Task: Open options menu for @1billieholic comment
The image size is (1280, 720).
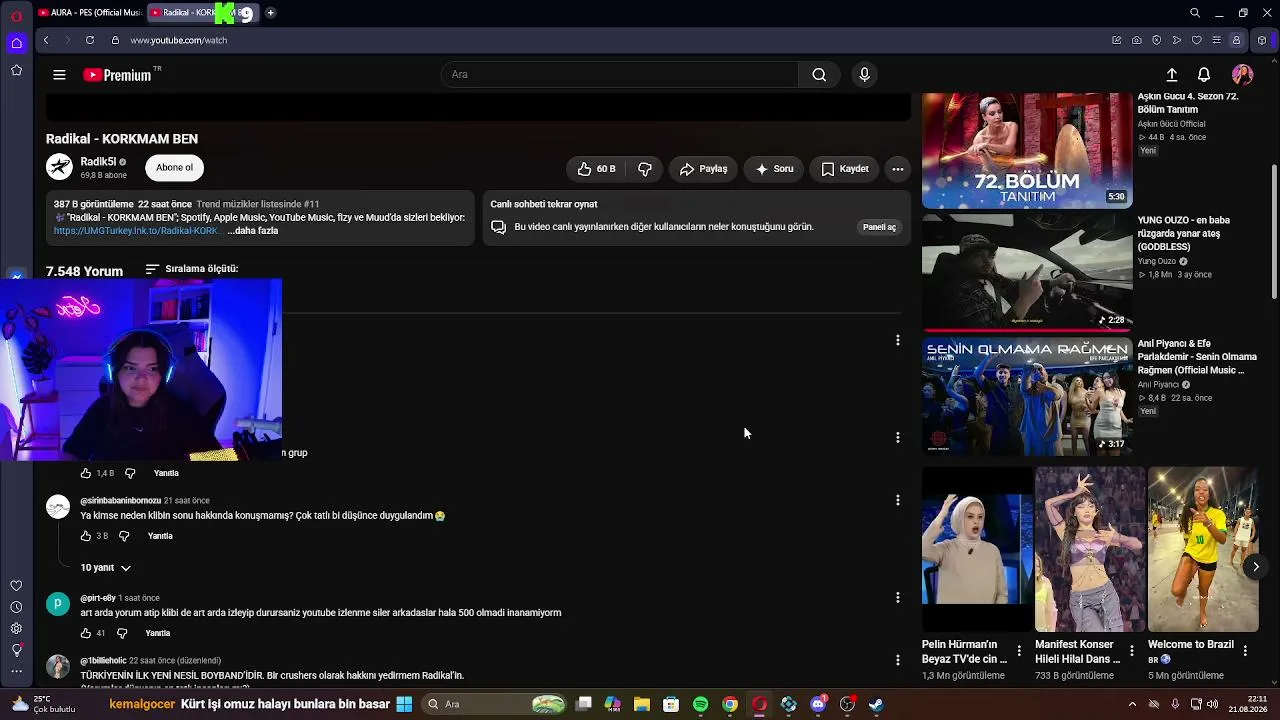Action: pos(898,660)
